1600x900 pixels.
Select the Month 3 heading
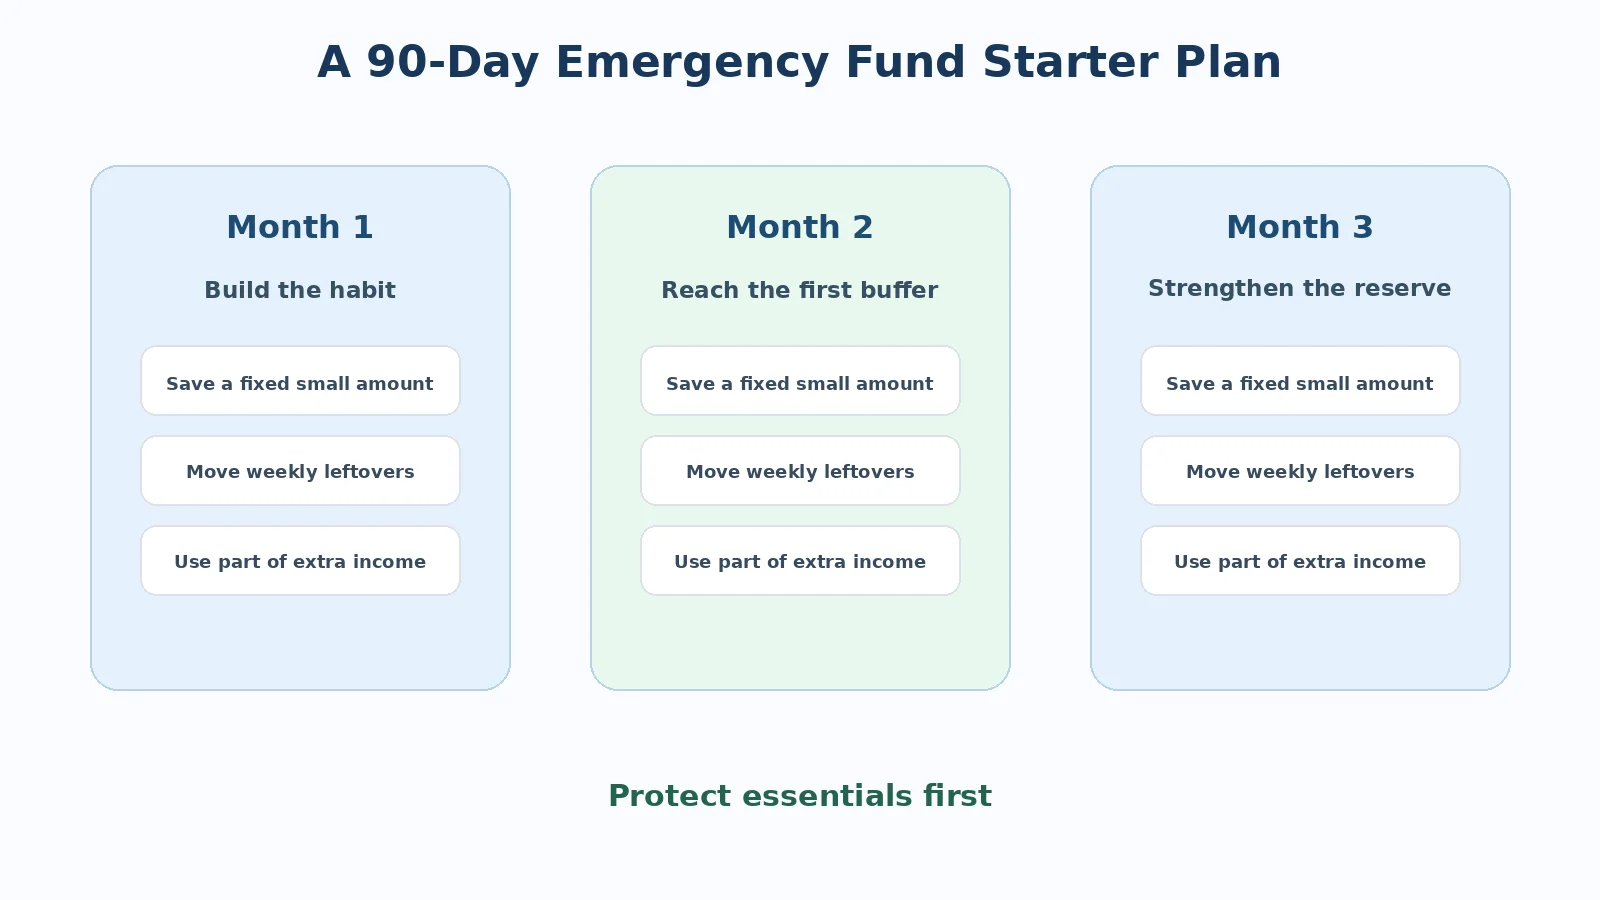click(1300, 227)
